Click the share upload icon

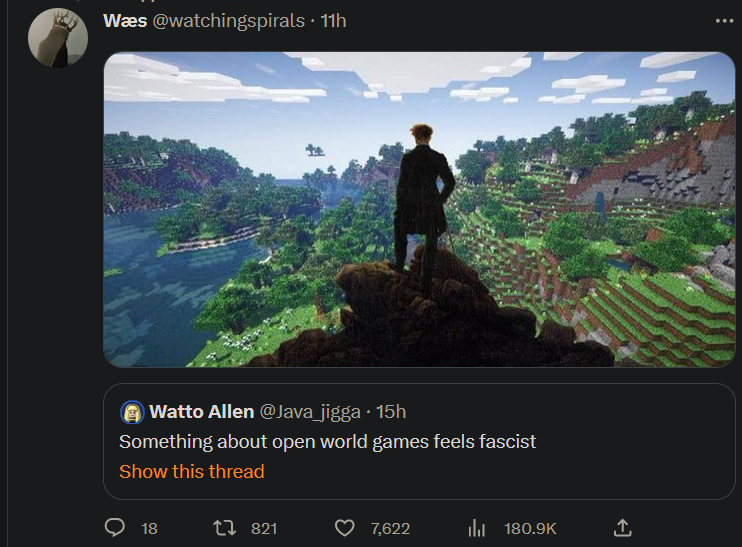(x=621, y=527)
